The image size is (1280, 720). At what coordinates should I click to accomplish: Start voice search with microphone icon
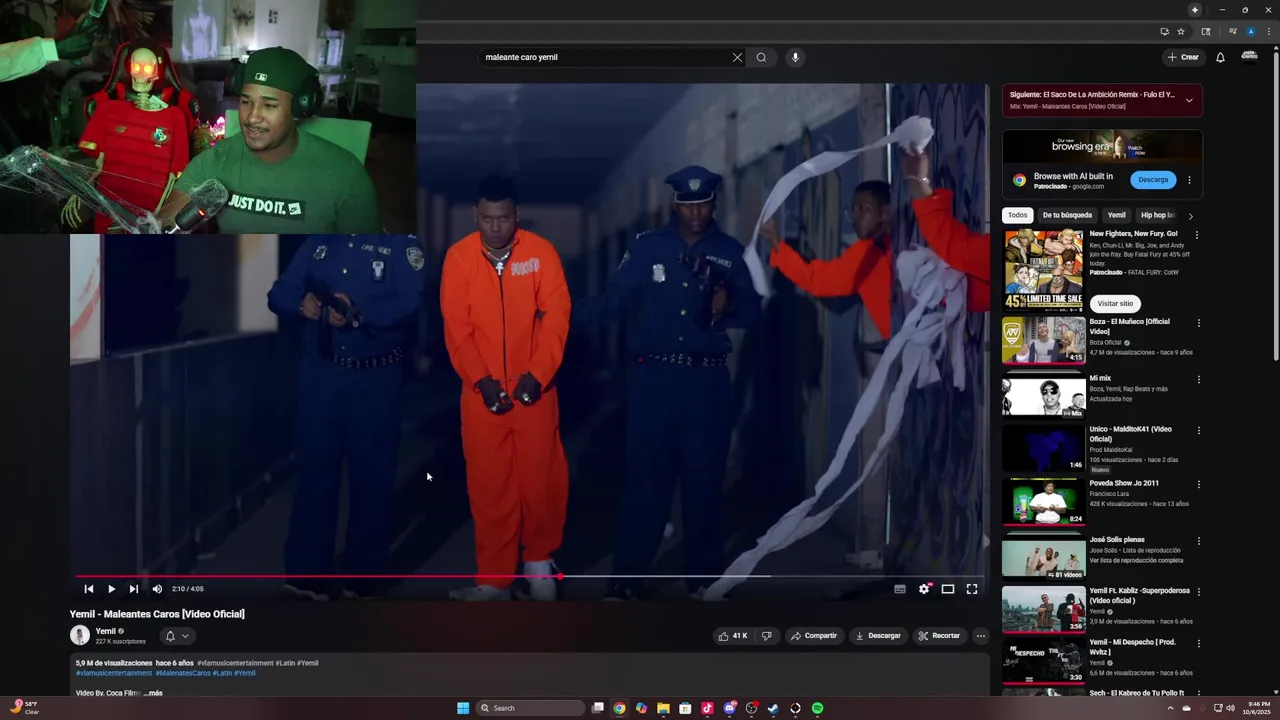click(795, 57)
